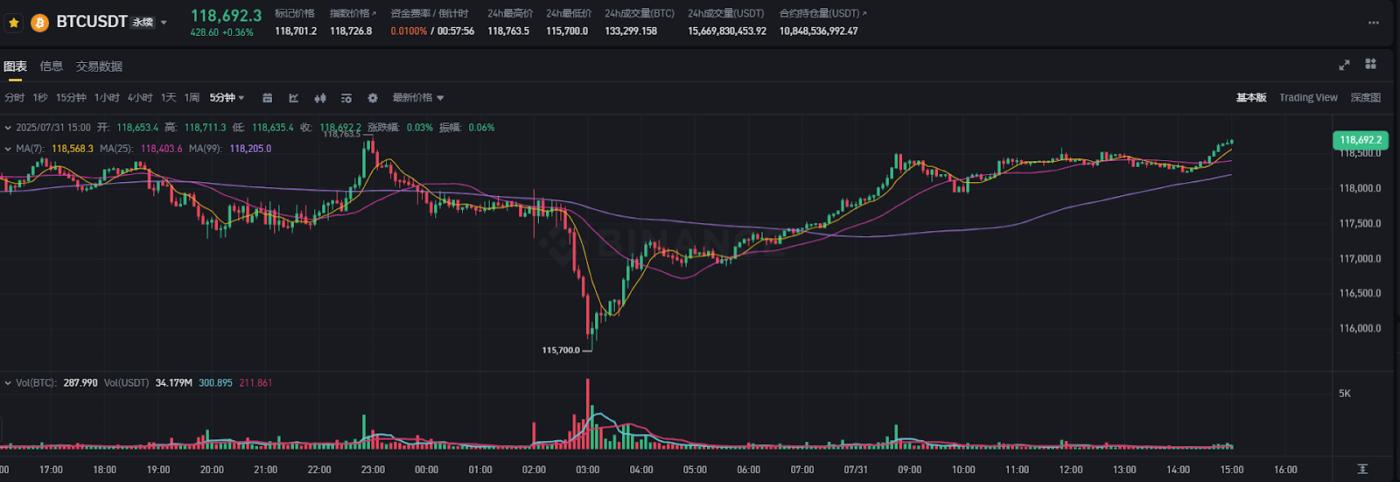Change candlestick chart style icon
This screenshot has height=482, width=1400.
coord(321,98)
